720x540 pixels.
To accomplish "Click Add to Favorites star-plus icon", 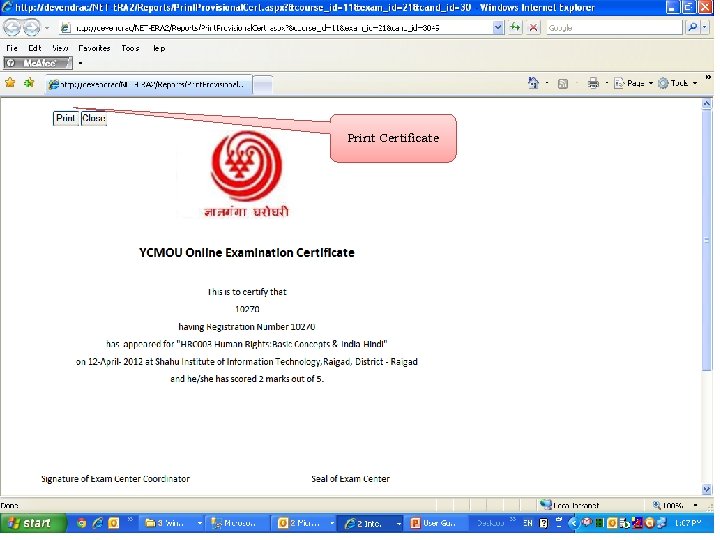I will [29, 83].
